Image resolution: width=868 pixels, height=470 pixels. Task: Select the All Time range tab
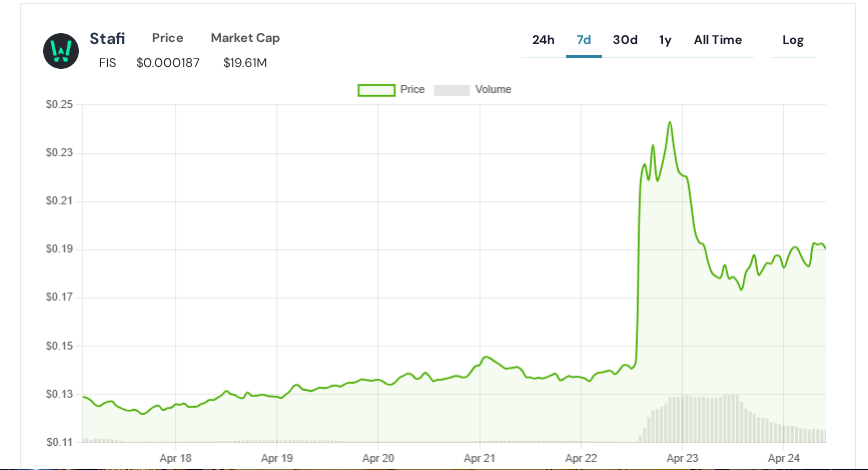click(x=717, y=40)
